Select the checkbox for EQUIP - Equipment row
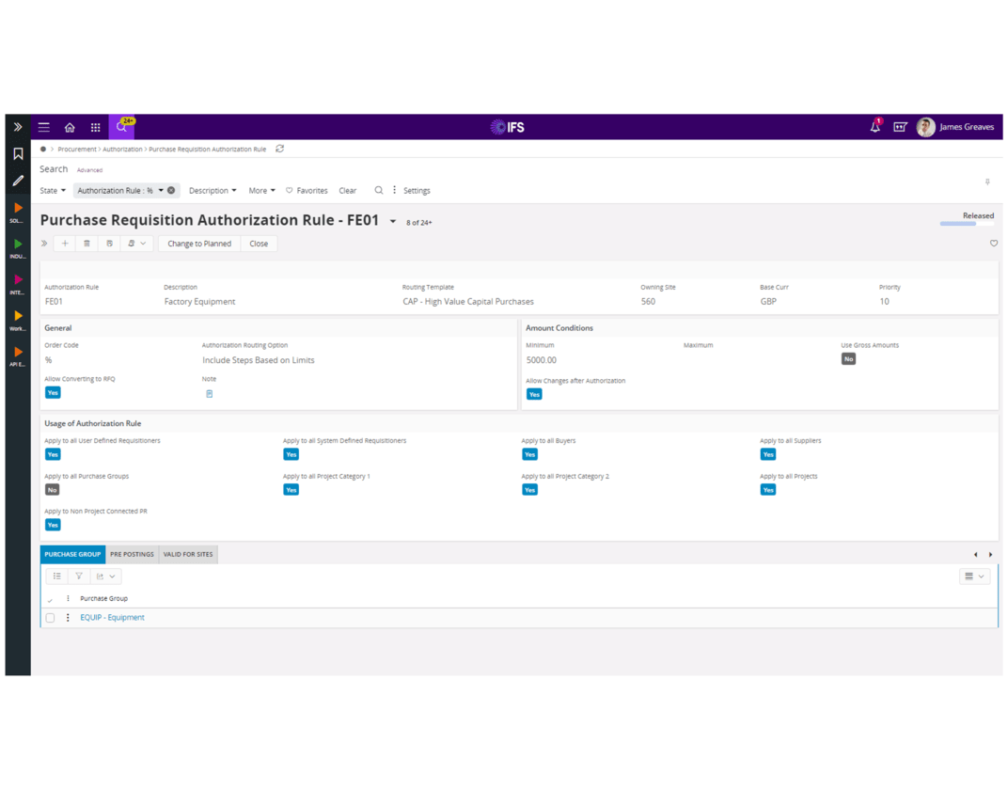1008x790 pixels. click(x=50, y=617)
